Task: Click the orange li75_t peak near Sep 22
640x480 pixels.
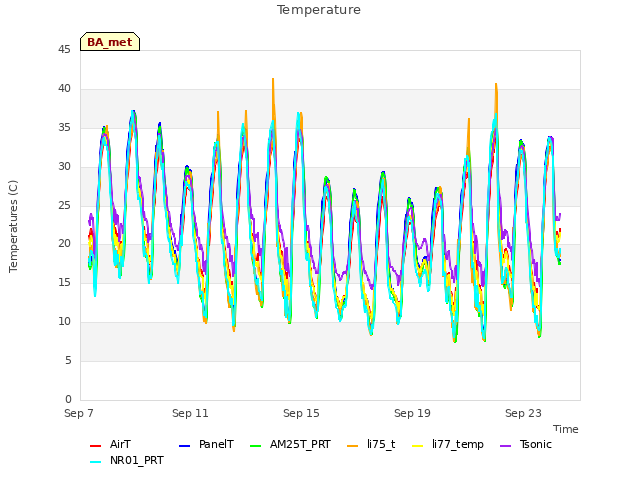Action: pyautogui.click(x=496, y=85)
